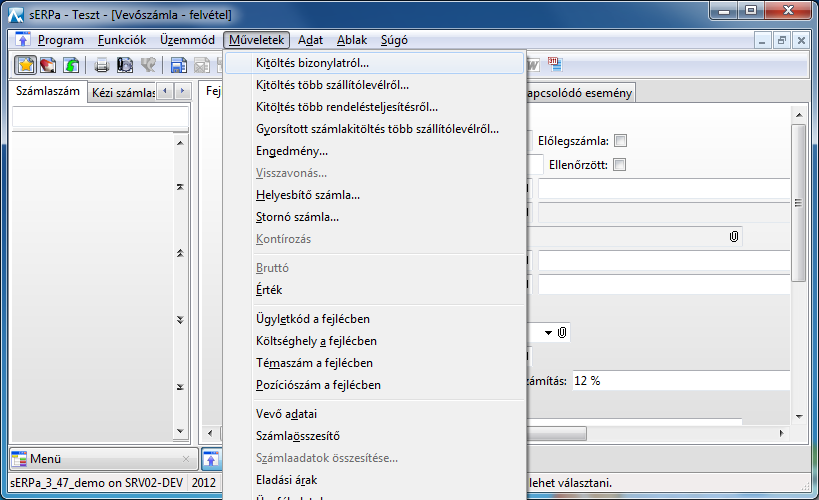
Task: Click the printer icon in the toolbar
Action: tap(102, 65)
